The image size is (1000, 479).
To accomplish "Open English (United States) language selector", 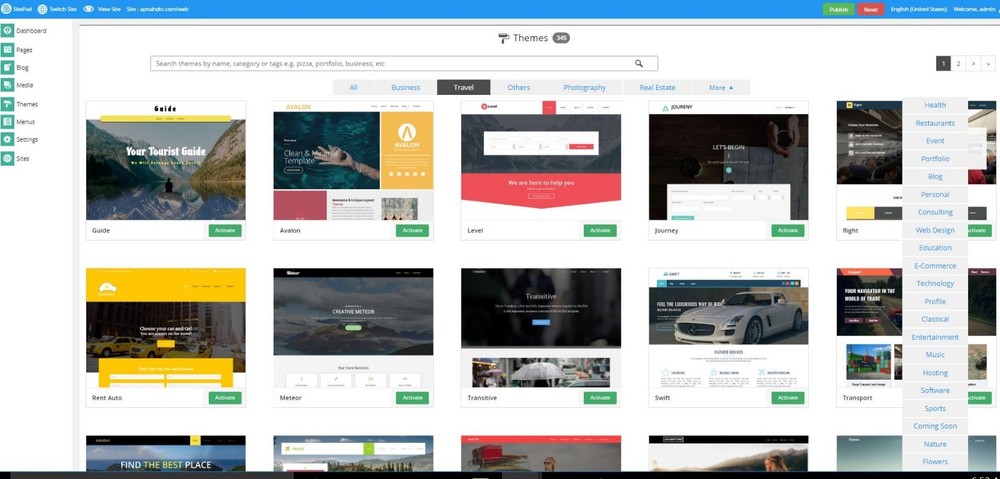I will 918,9.
